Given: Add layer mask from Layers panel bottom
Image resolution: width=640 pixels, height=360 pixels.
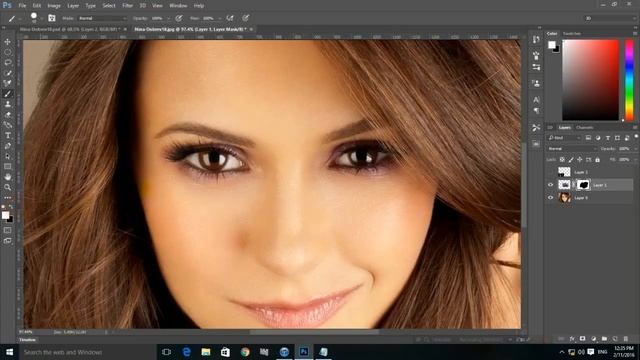Looking at the screenshot, I should point(582,339).
